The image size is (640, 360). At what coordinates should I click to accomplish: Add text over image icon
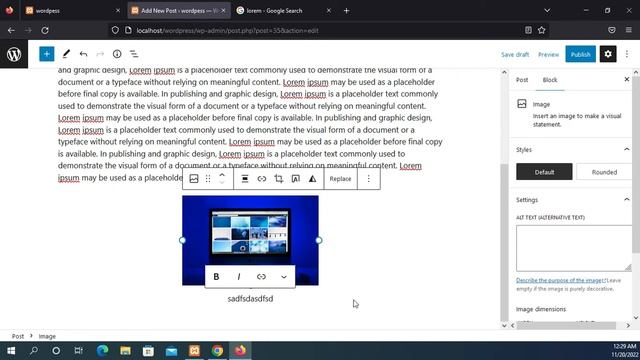click(x=296, y=179)
